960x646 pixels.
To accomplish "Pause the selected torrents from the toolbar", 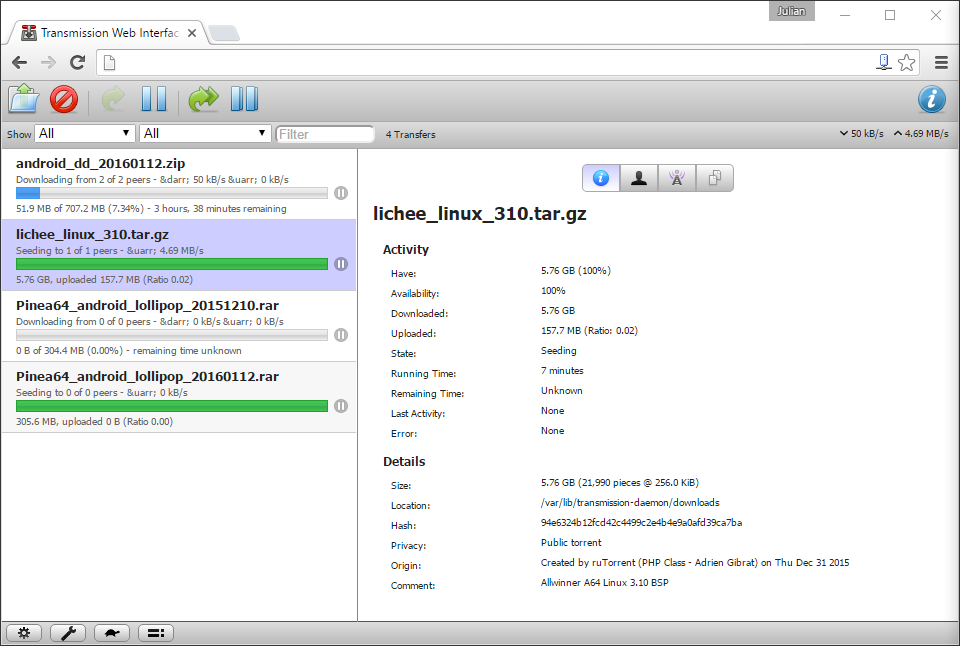I will [153, 99].
